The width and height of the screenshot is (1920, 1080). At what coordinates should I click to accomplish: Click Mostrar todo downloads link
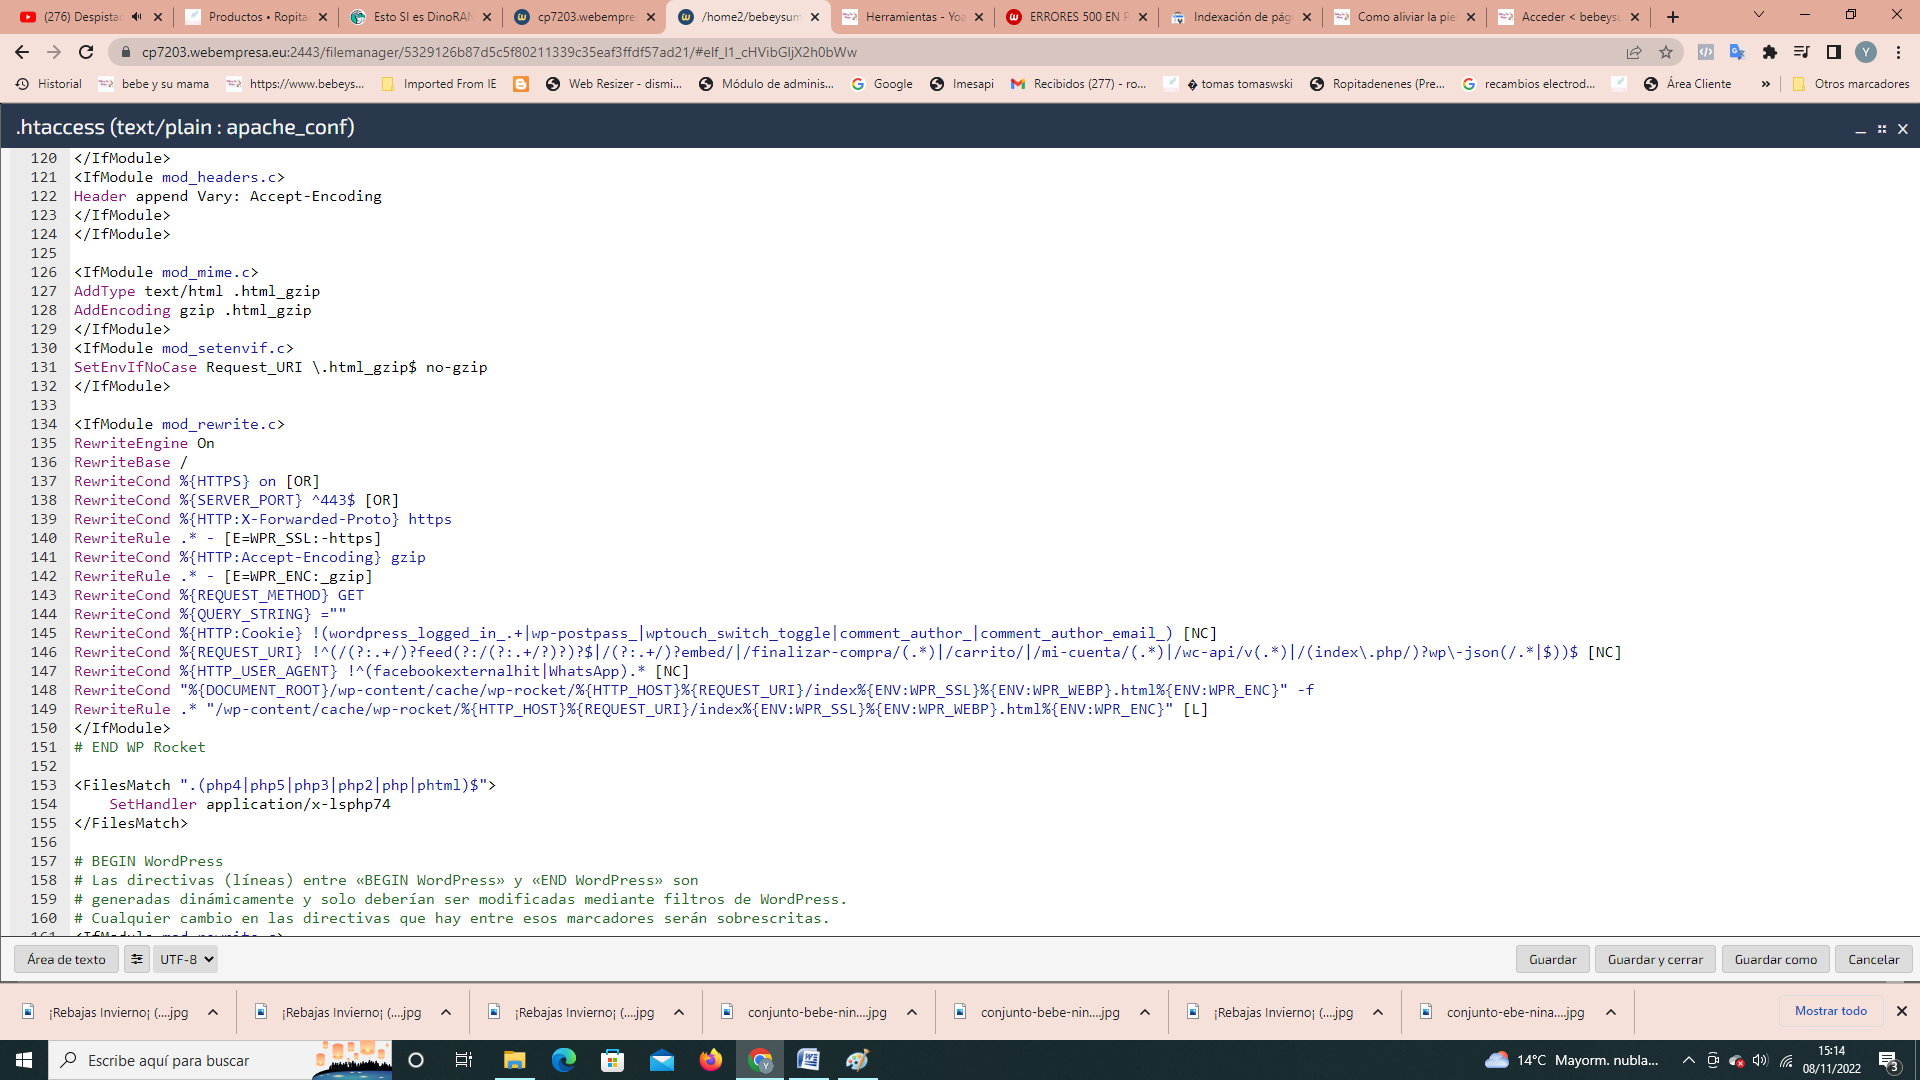(x=1830, y=1011)
